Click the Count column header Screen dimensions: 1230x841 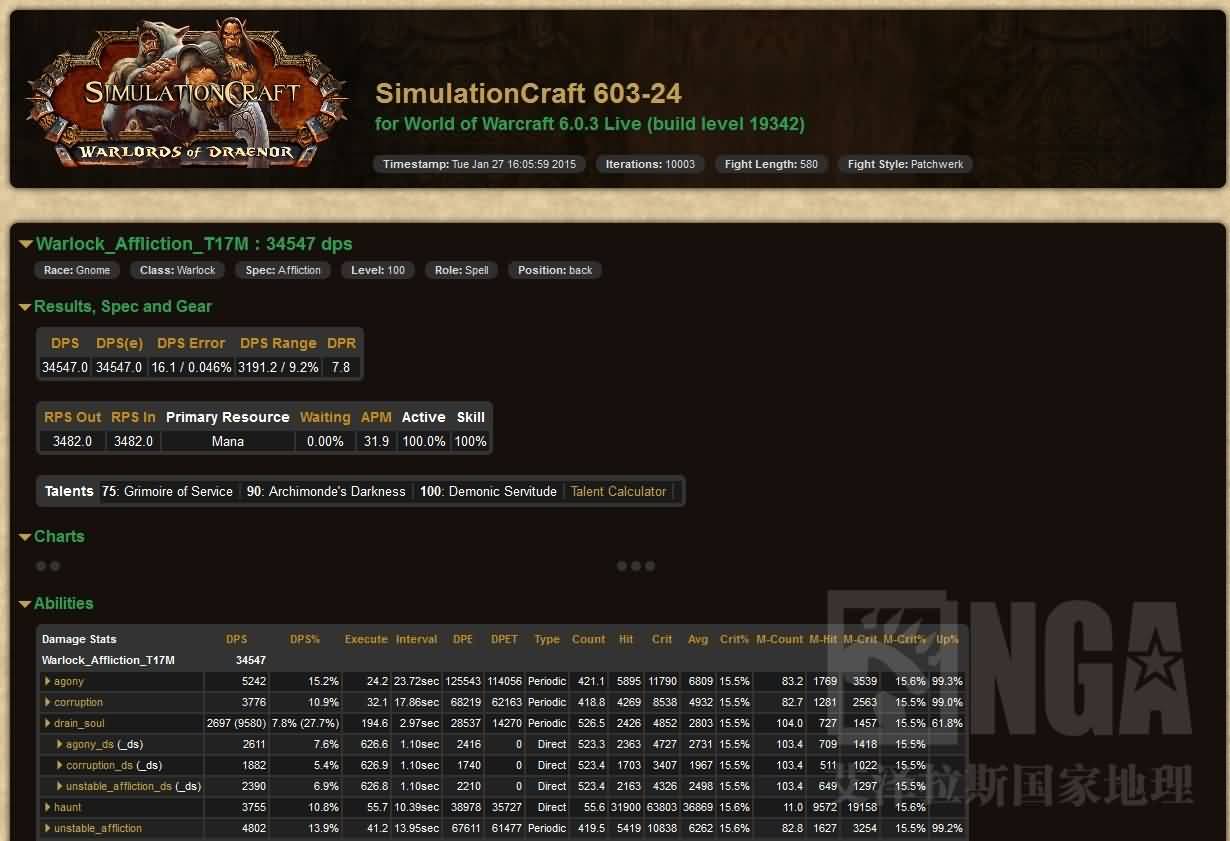coord(589,639)
